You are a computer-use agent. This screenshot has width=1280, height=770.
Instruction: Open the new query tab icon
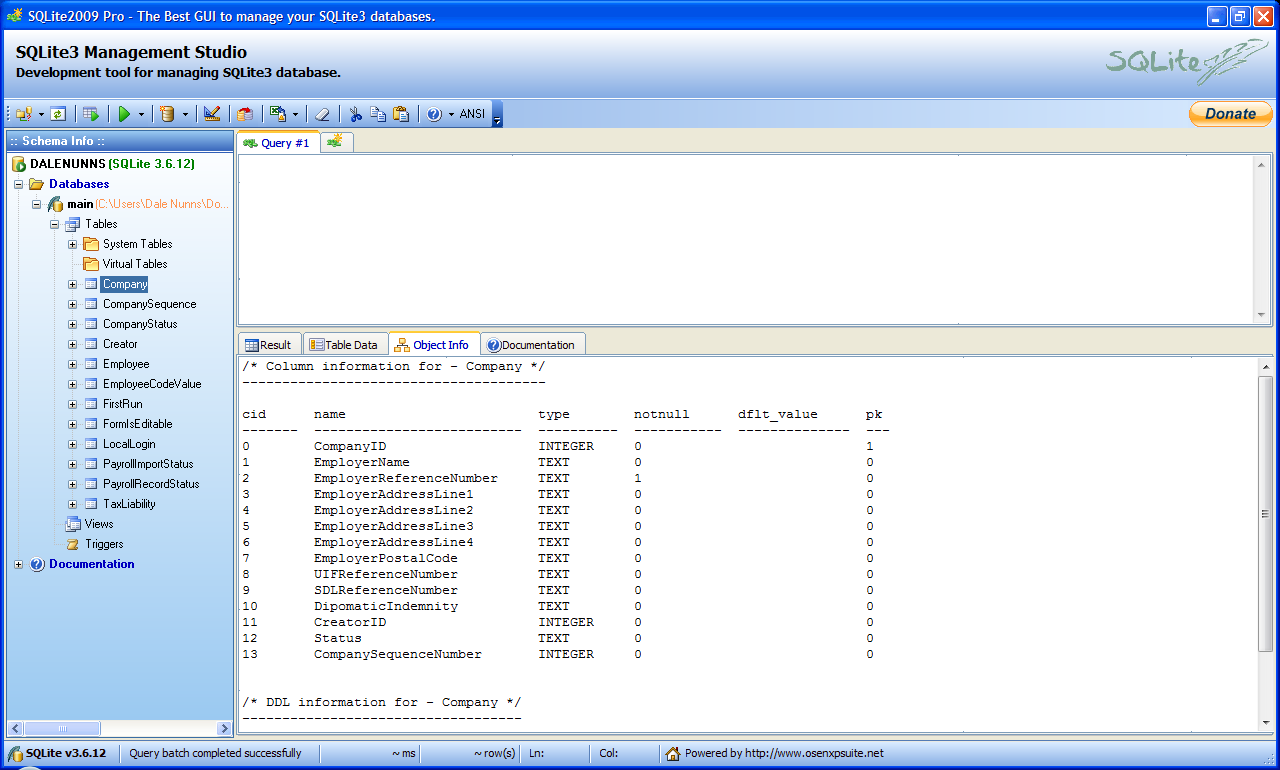coord(335,142)
